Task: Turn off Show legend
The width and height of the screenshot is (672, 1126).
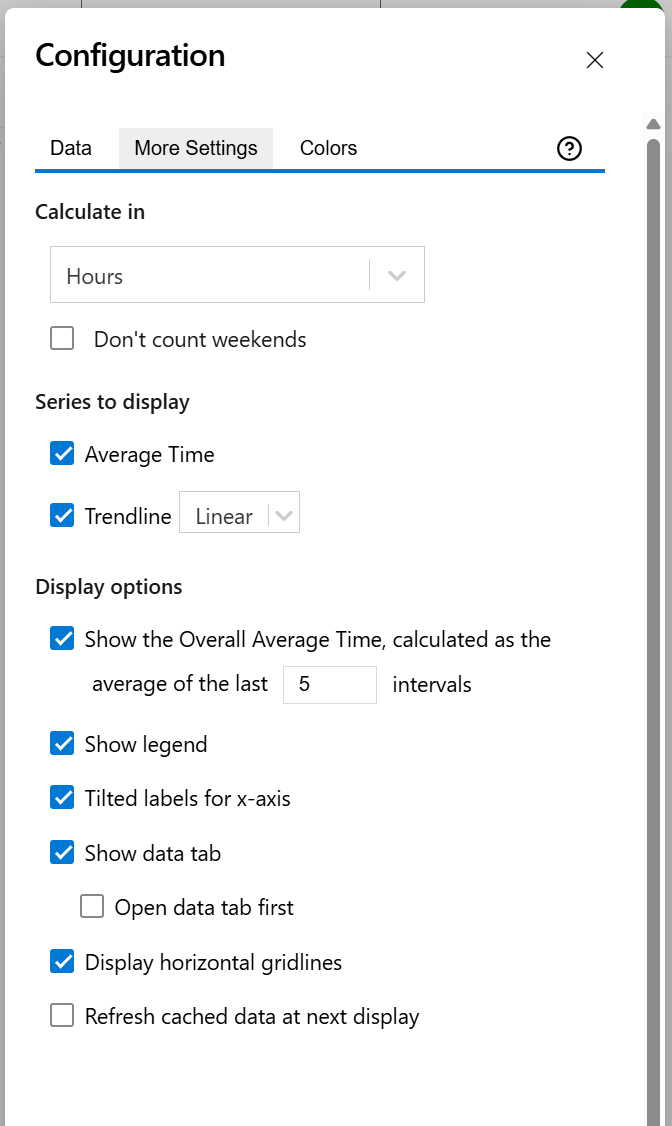Action: coord(62,743)
